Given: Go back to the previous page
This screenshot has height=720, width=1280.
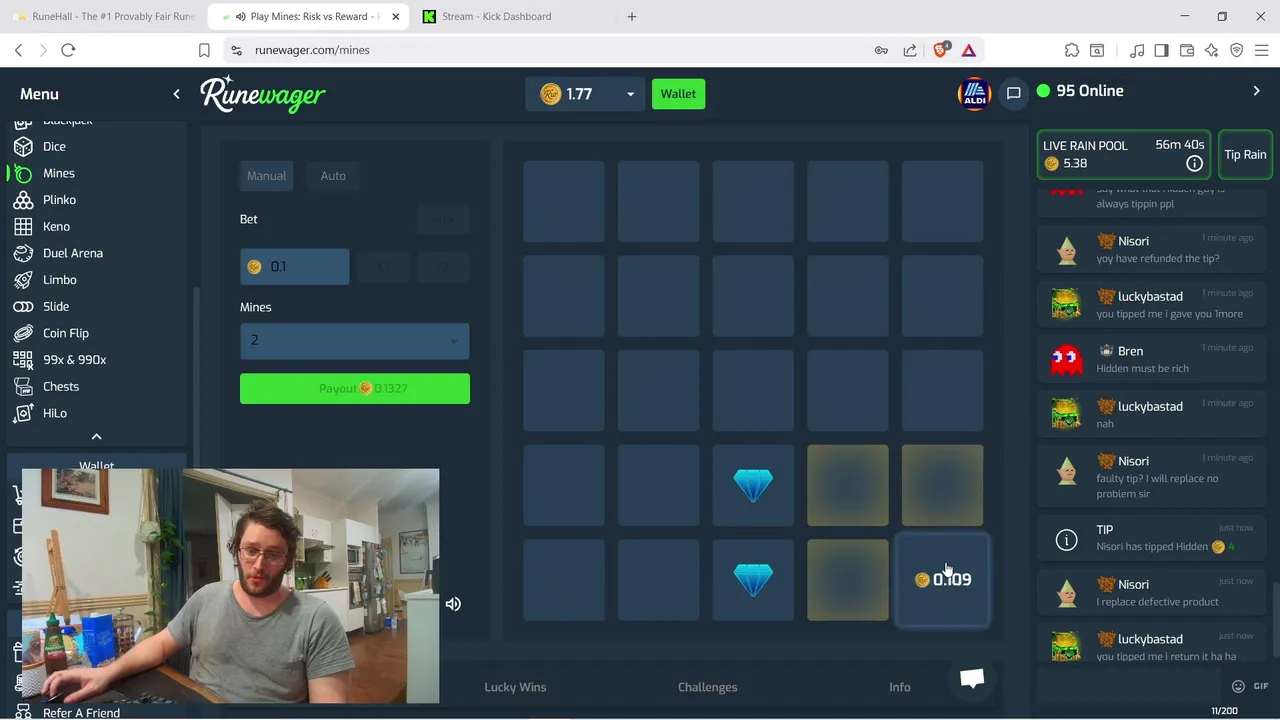Looking at the screenshot, I should coord(18,50).
